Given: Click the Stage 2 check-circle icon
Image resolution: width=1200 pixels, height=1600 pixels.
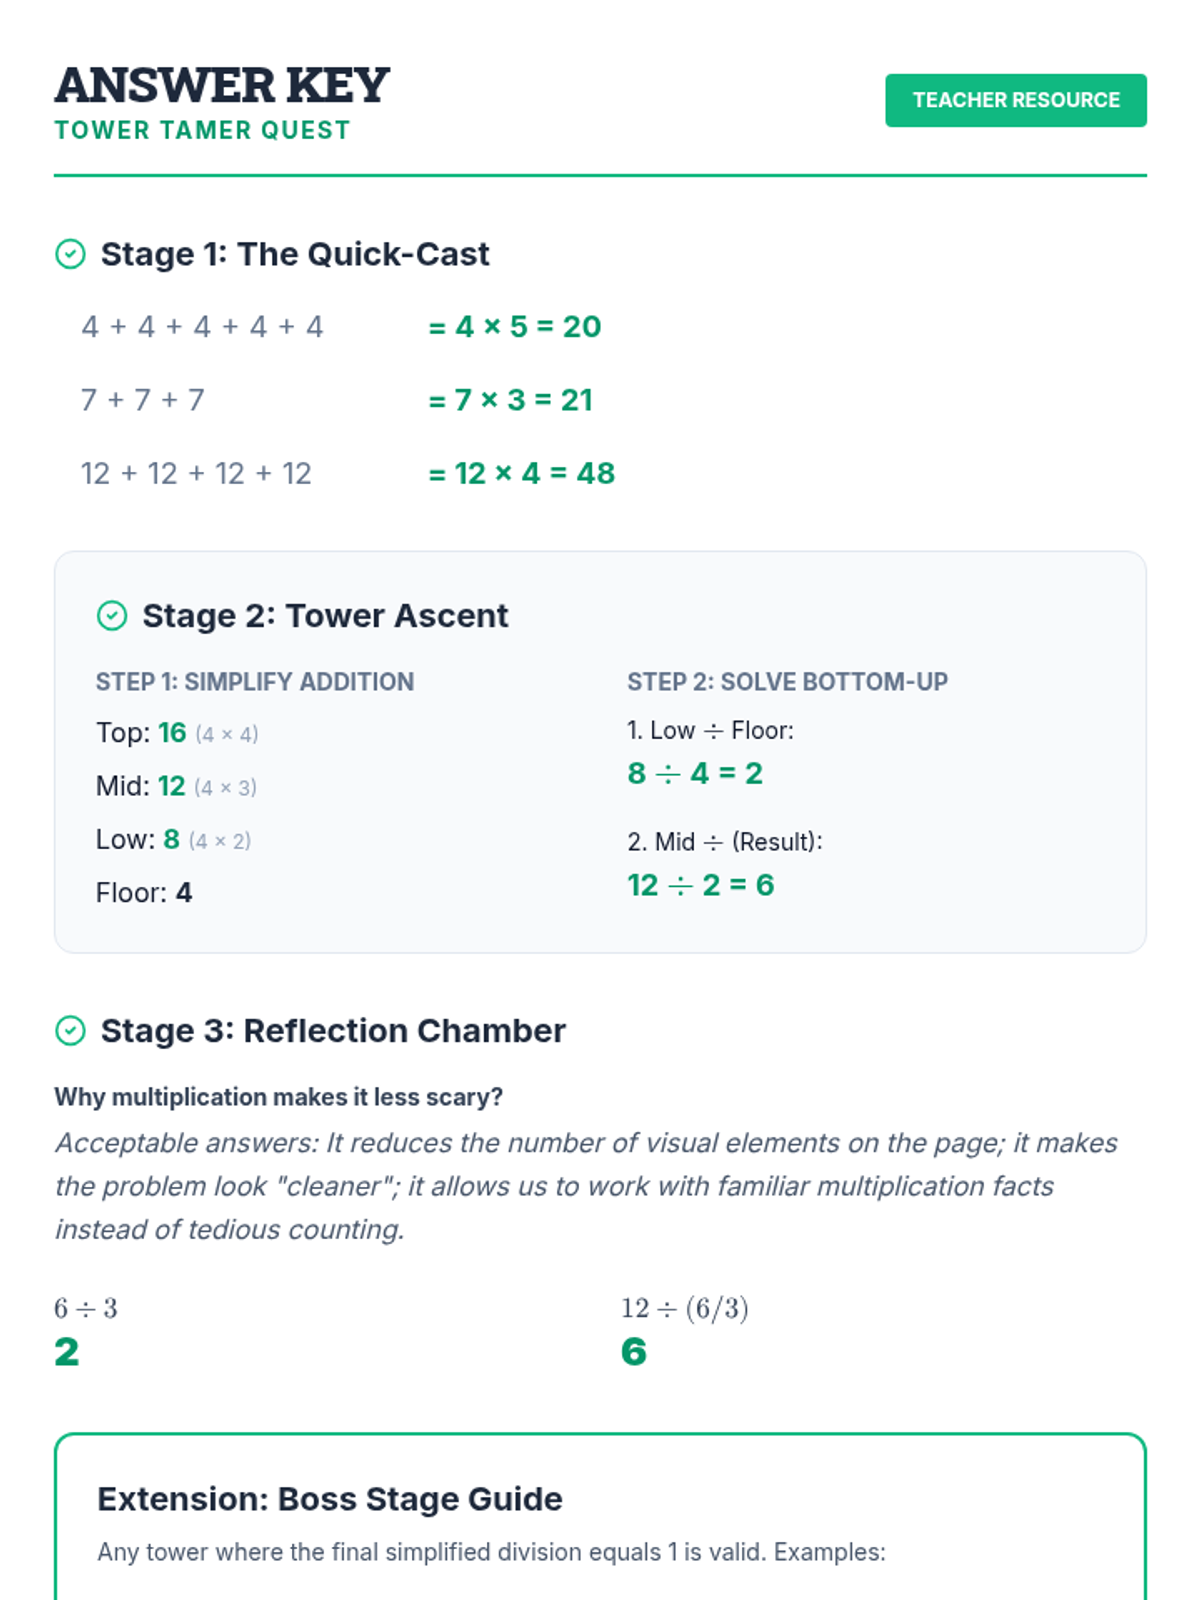Looking at the screenshot, I should coord(112,616).
